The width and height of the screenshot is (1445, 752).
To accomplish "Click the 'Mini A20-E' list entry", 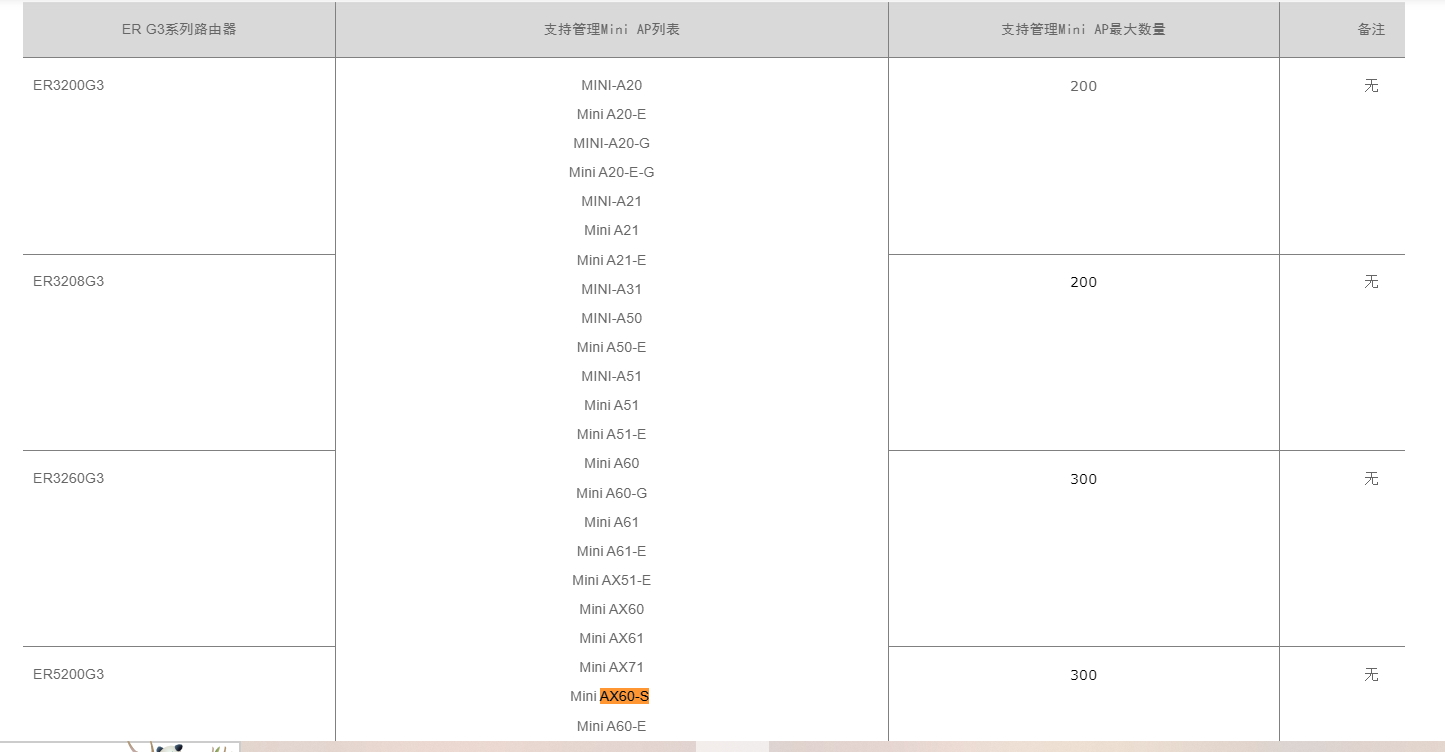I will coord(612,114).
